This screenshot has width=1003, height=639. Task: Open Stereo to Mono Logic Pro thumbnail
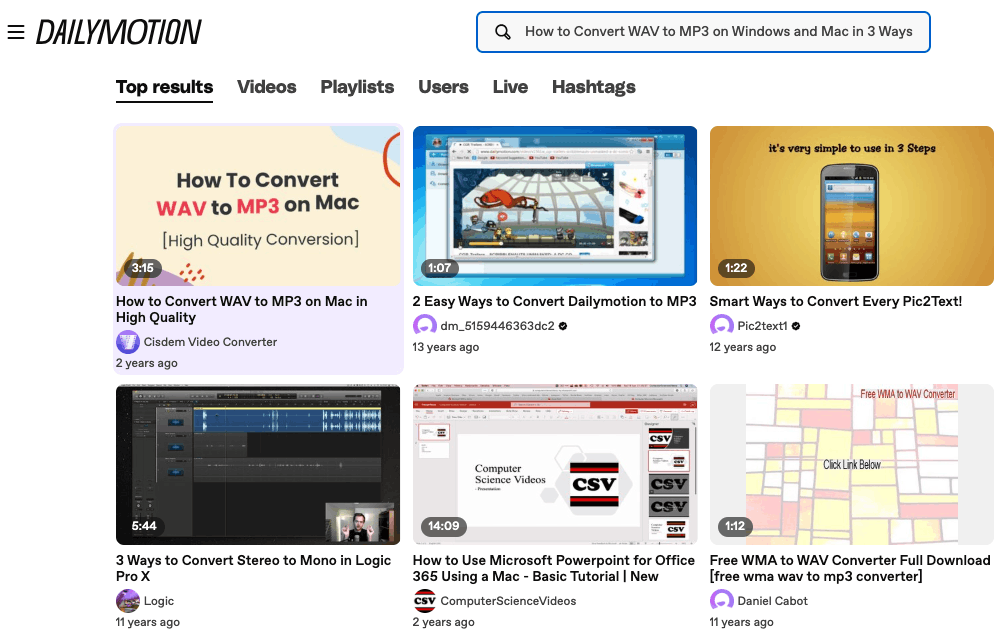point(258,464)
